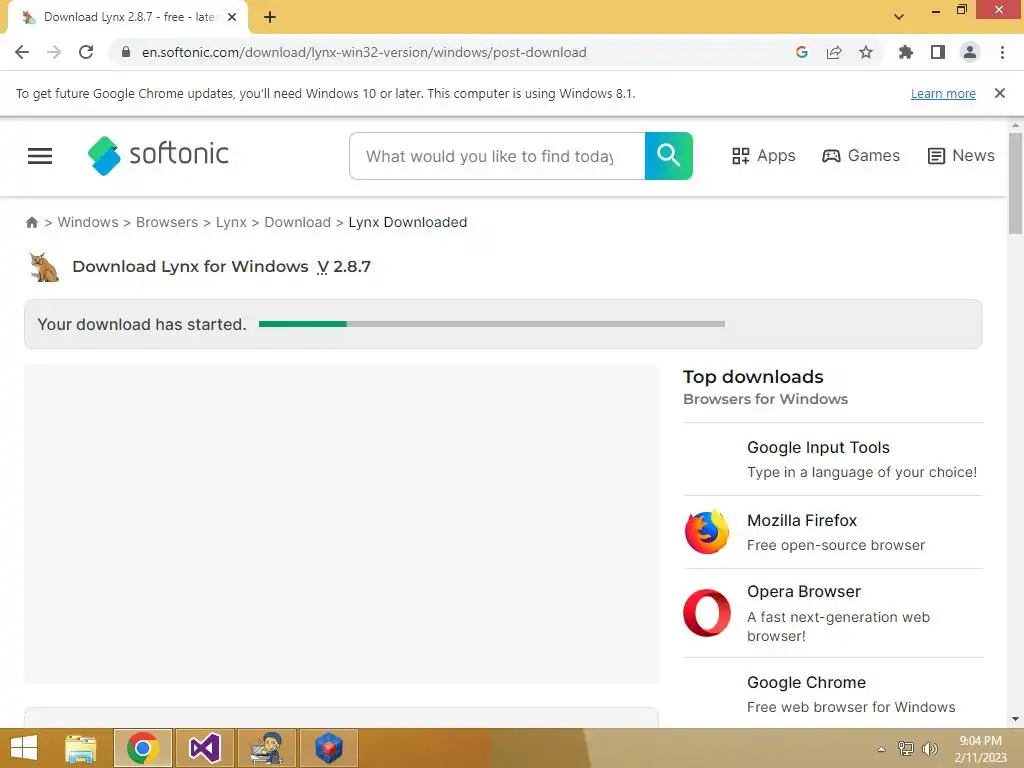1024x768 pixels.
Task: Submit search with the magnifier button
Action: 669,156
